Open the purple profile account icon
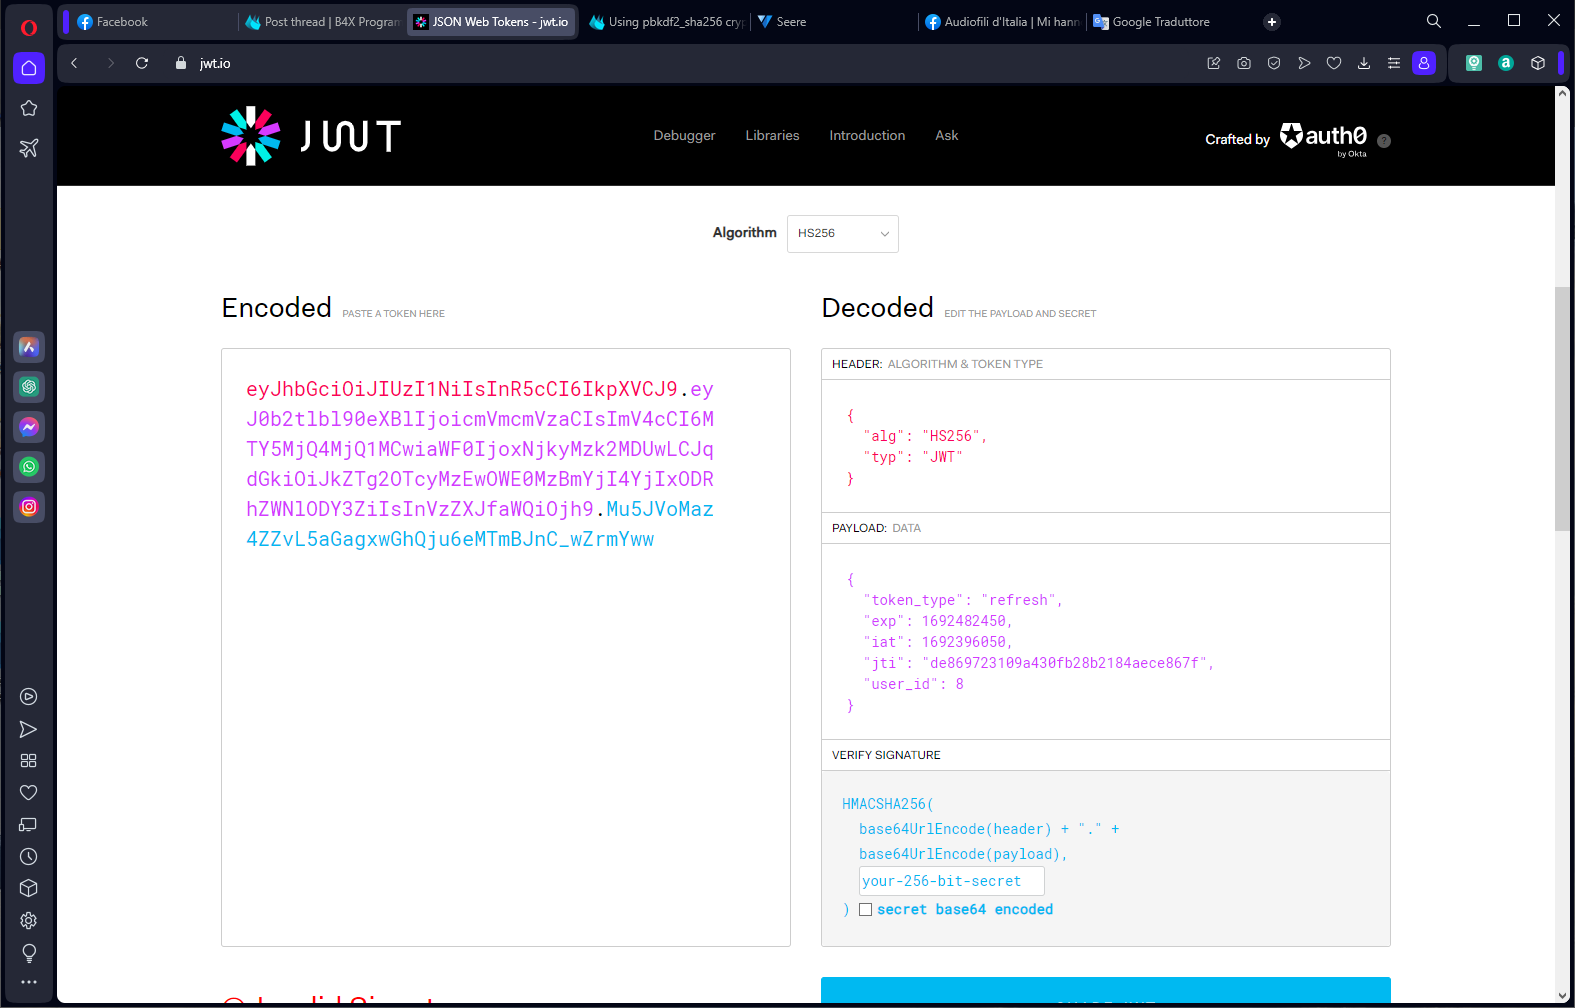The width and height of the screenshot is (1575, 1008). (x=1424, y=63)
